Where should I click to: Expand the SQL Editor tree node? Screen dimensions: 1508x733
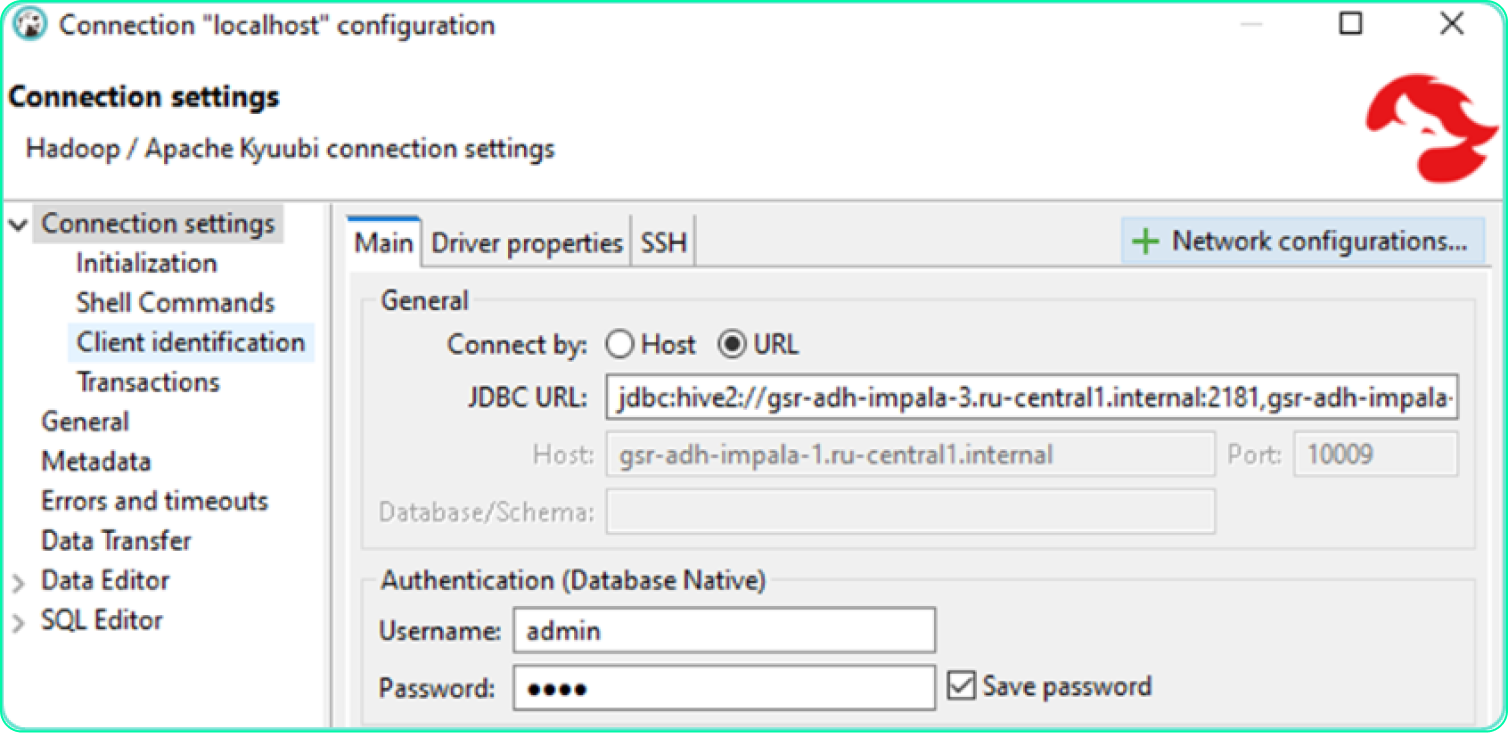click(18, 622)
